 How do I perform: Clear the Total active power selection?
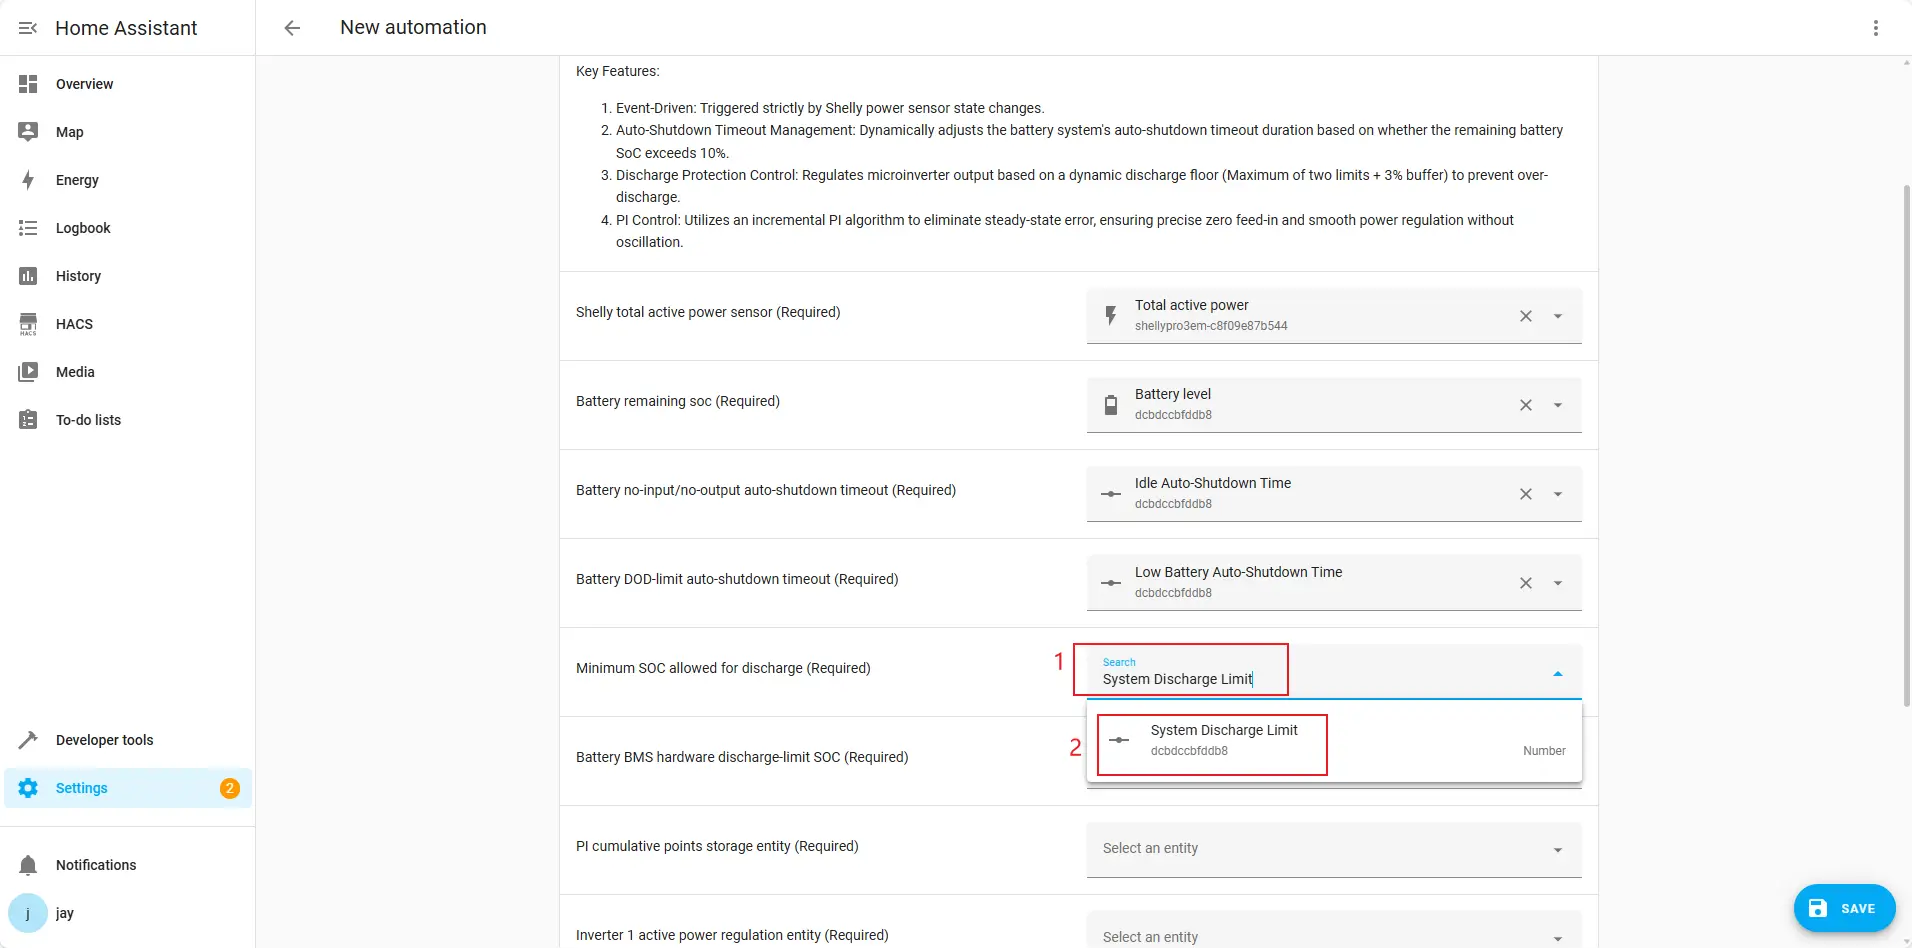point(1525,316)
